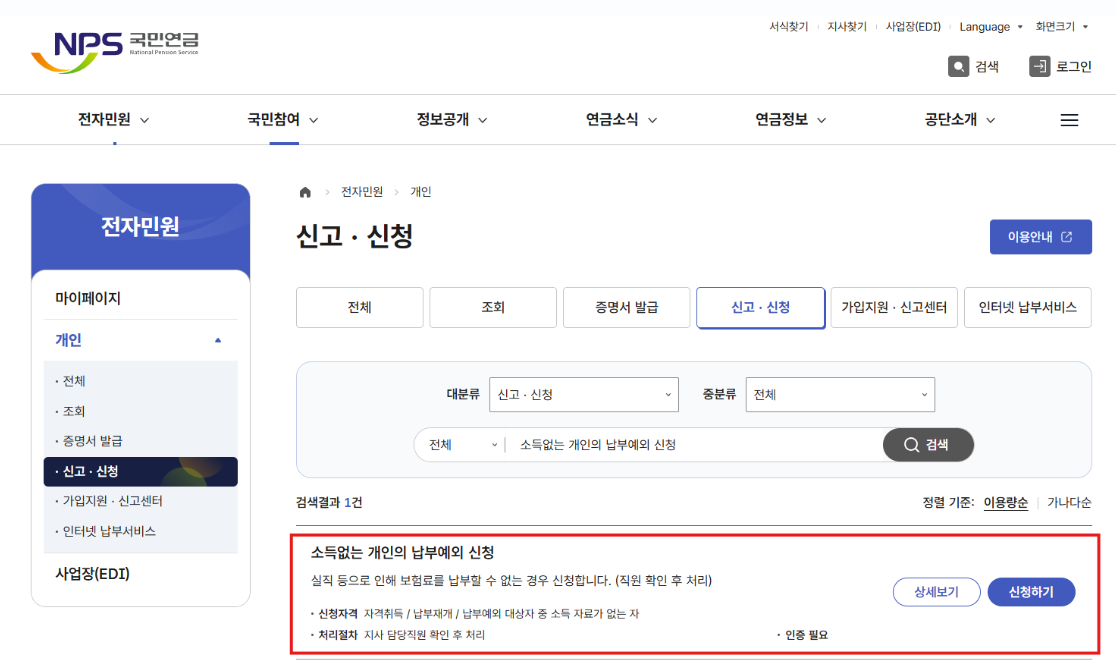Select 조회 in sidebar list
This screenshot has height=666, width=1116.
(74, 411)
